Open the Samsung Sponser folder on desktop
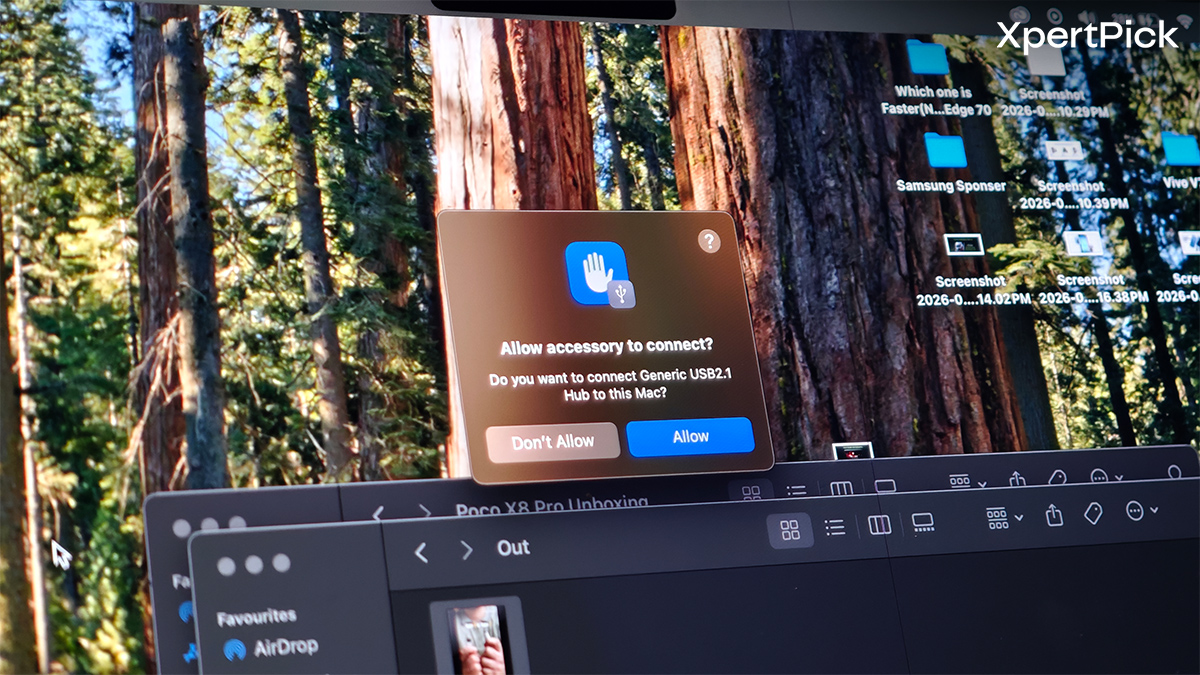The height and width of the screenshot is (675, 1200). click(946, 152)
